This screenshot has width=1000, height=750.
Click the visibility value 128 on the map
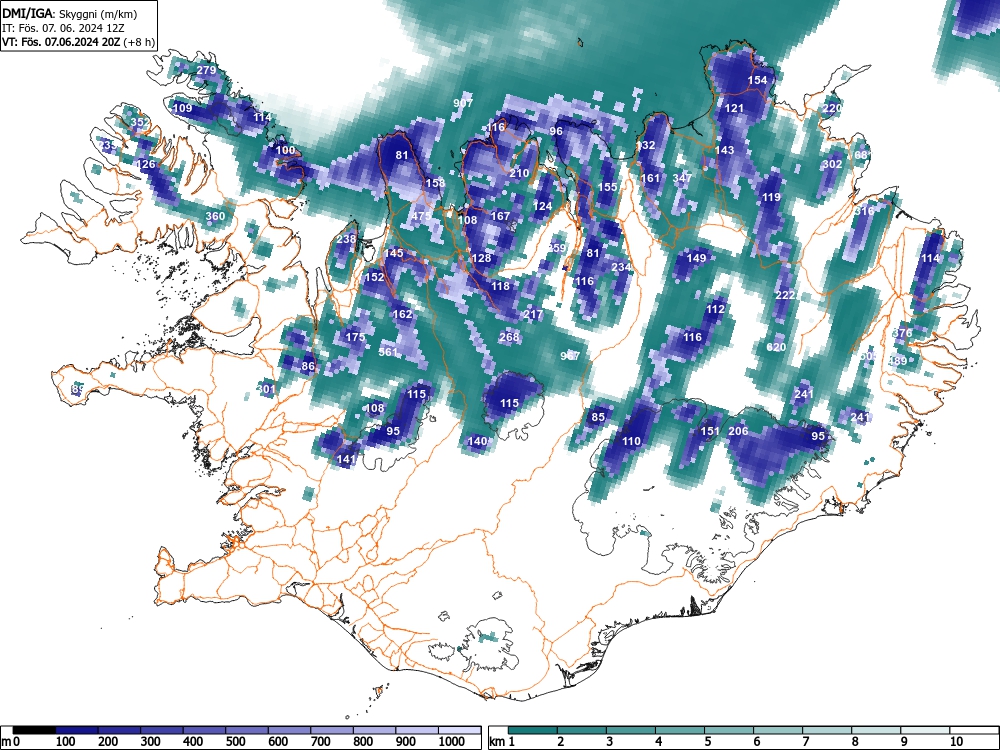click(482, 258)
